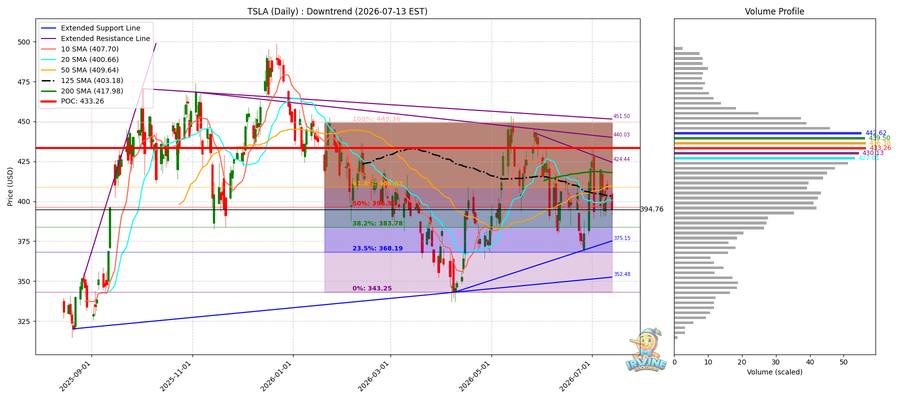900x400 pixels.
Task: Click the faint '100%: 449.36' Fibonacci label
Action: click(378, 119)
